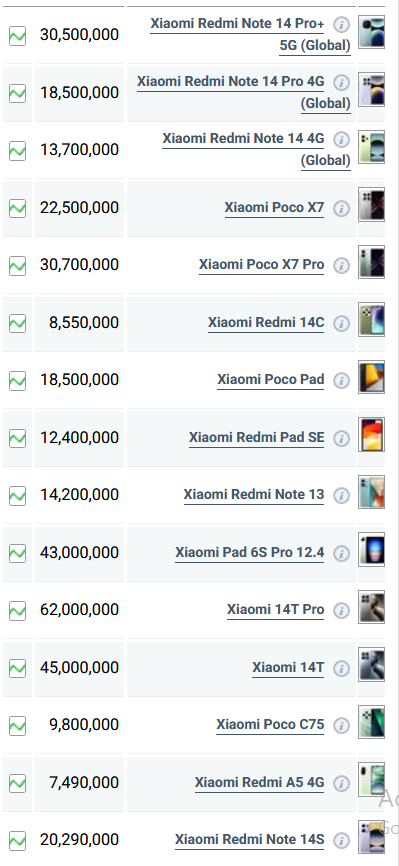Click info icon next to Xiaomi Poco X7 Pro

click(x=342, y=266)
